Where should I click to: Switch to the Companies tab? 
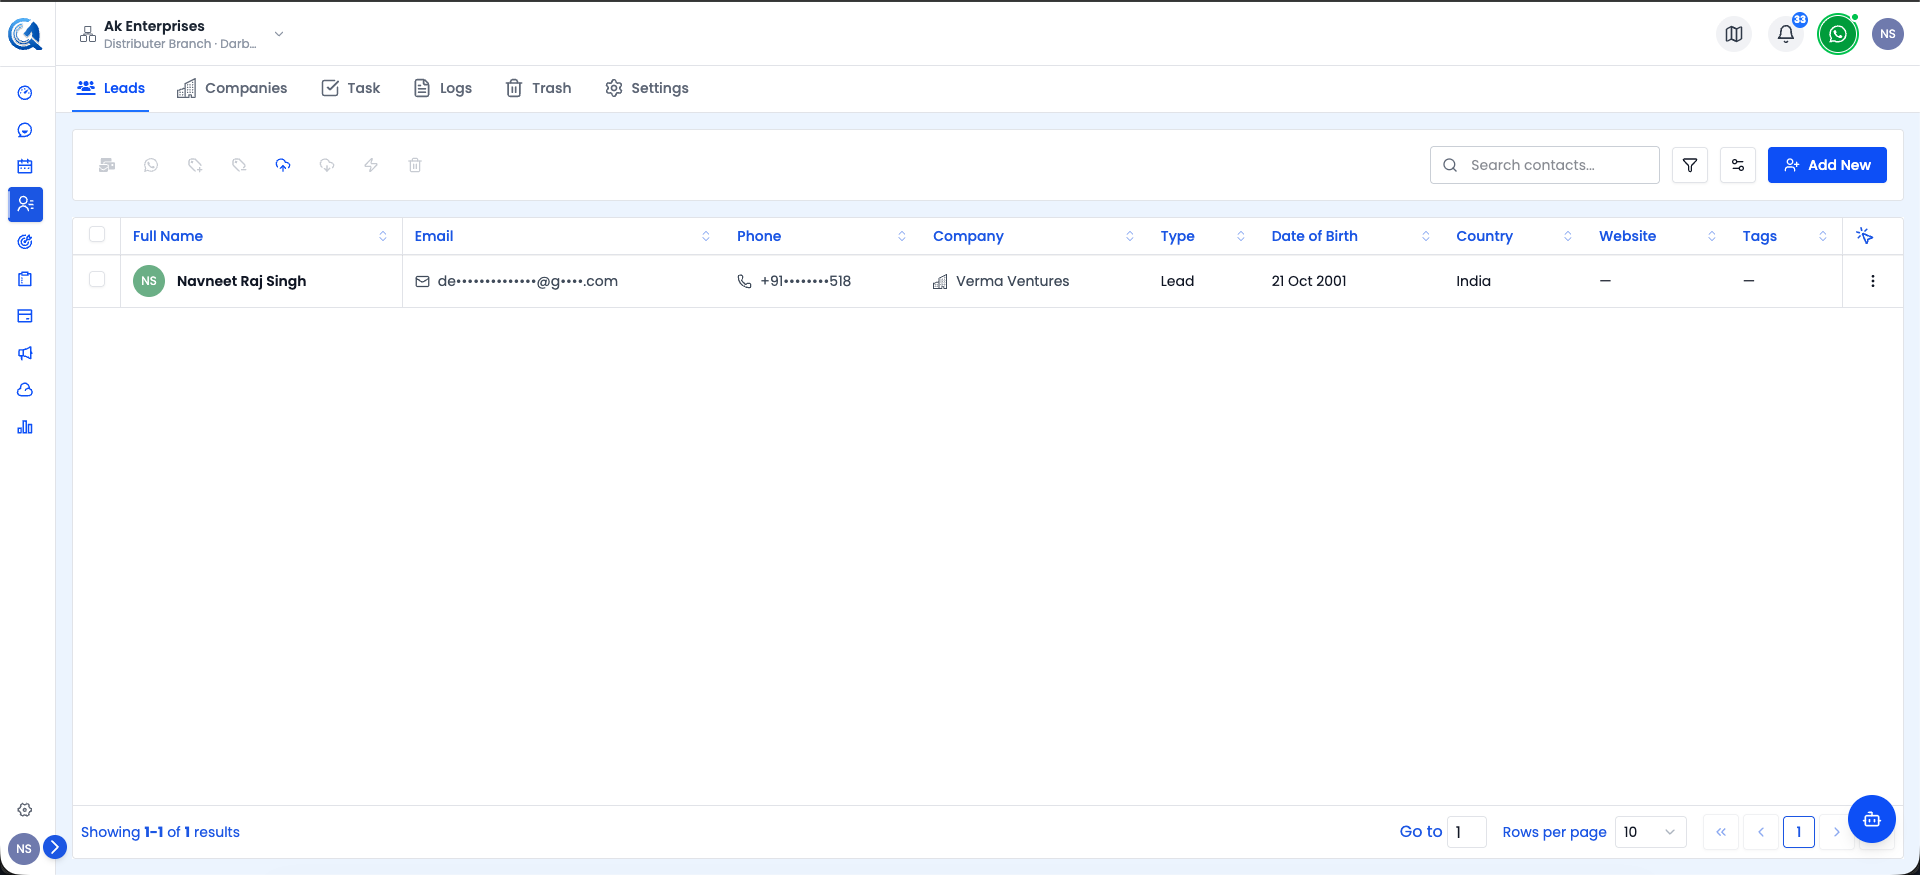click(x=232, y=88)
